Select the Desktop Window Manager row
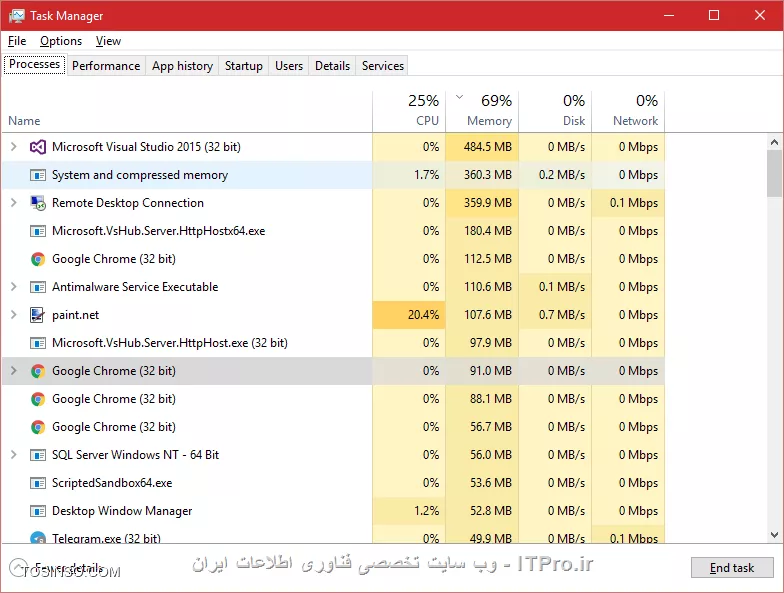The height and width of the screenshot is (593, 784). tap(333, 511)
